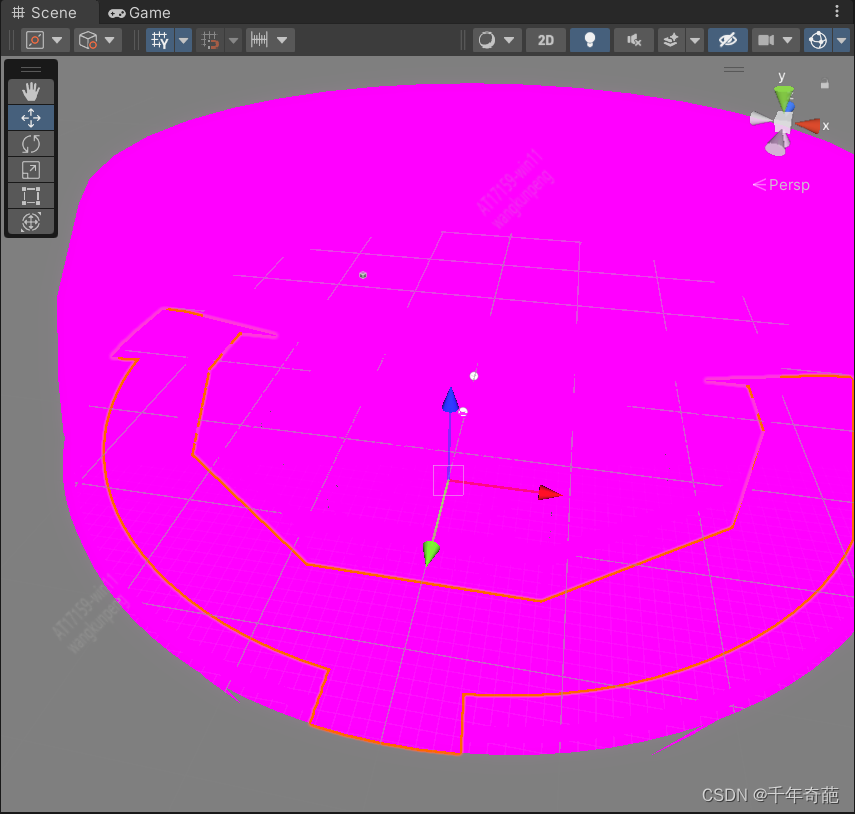
Task: Toggle 2D view mode
Action: pyautogui.click(x=546, y=40)
